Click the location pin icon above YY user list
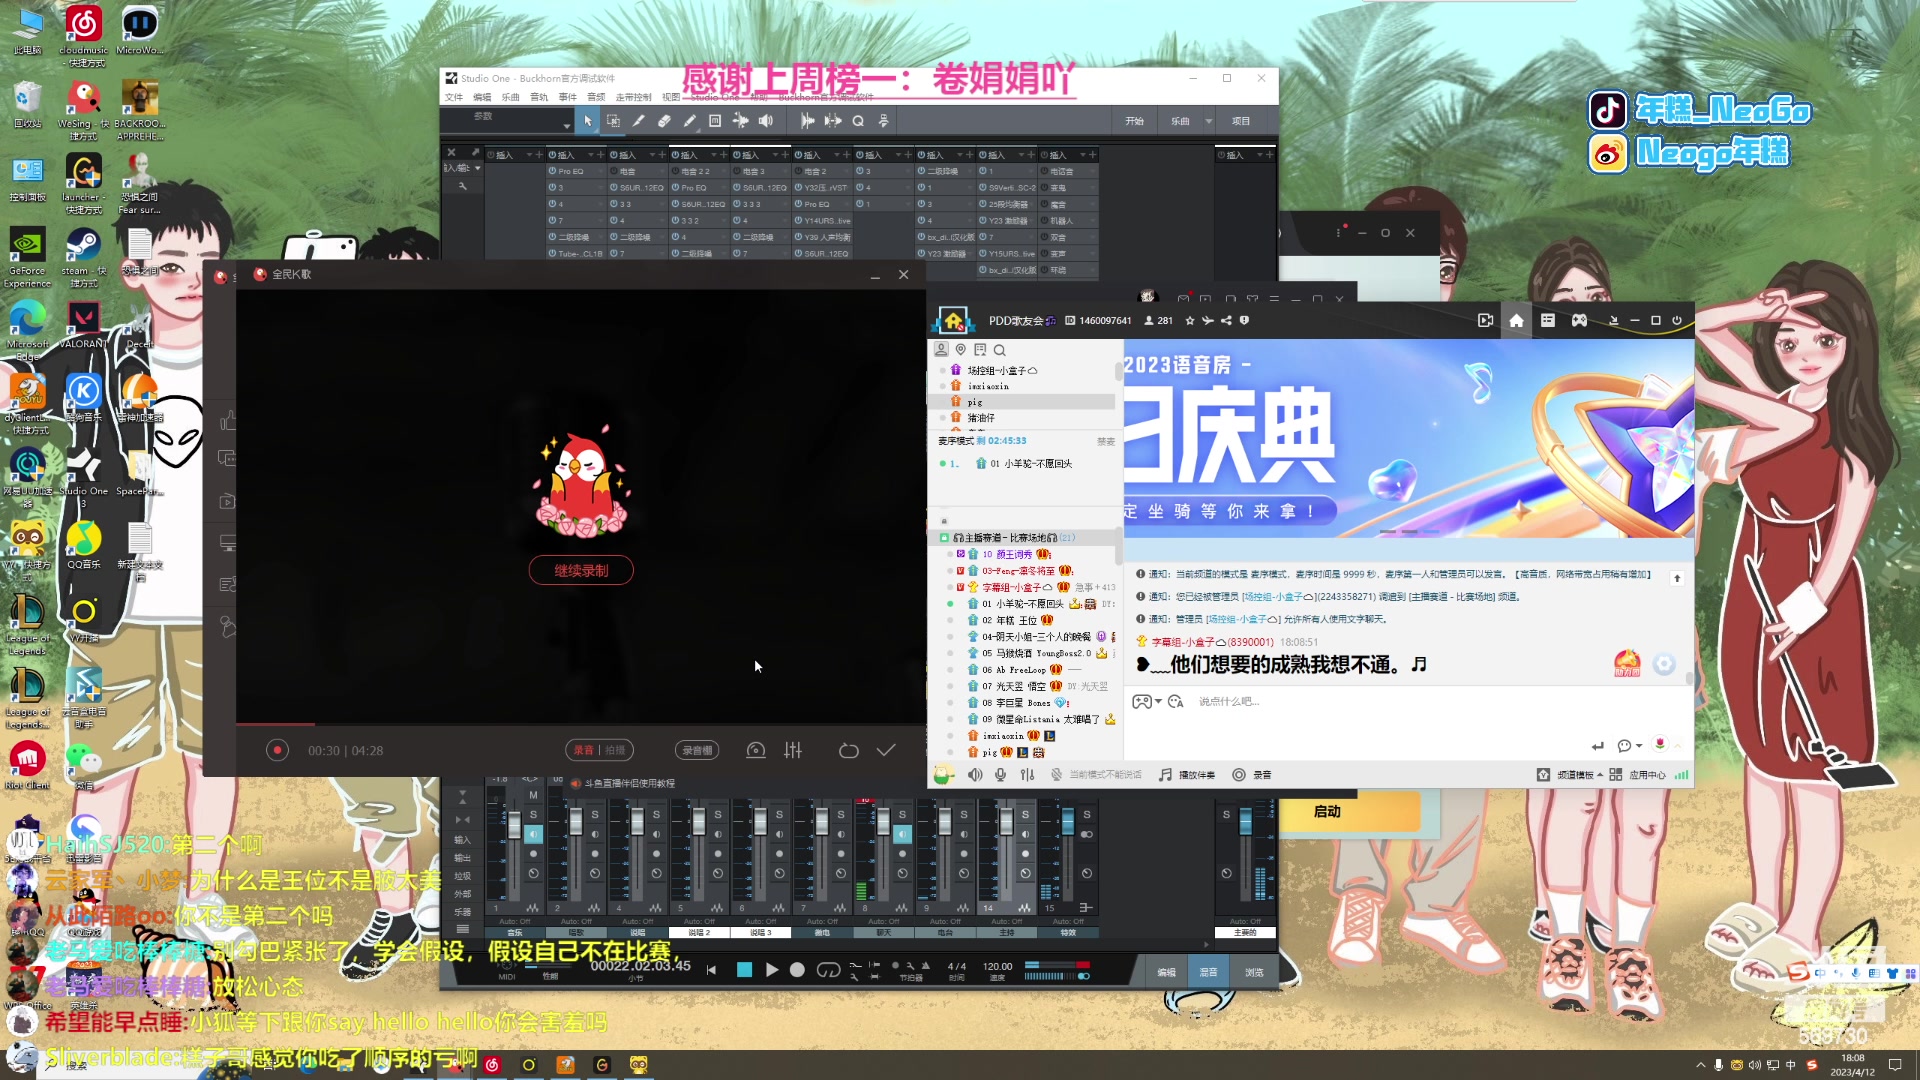Screen dimensions: 1920x1080 coord(960,350)
